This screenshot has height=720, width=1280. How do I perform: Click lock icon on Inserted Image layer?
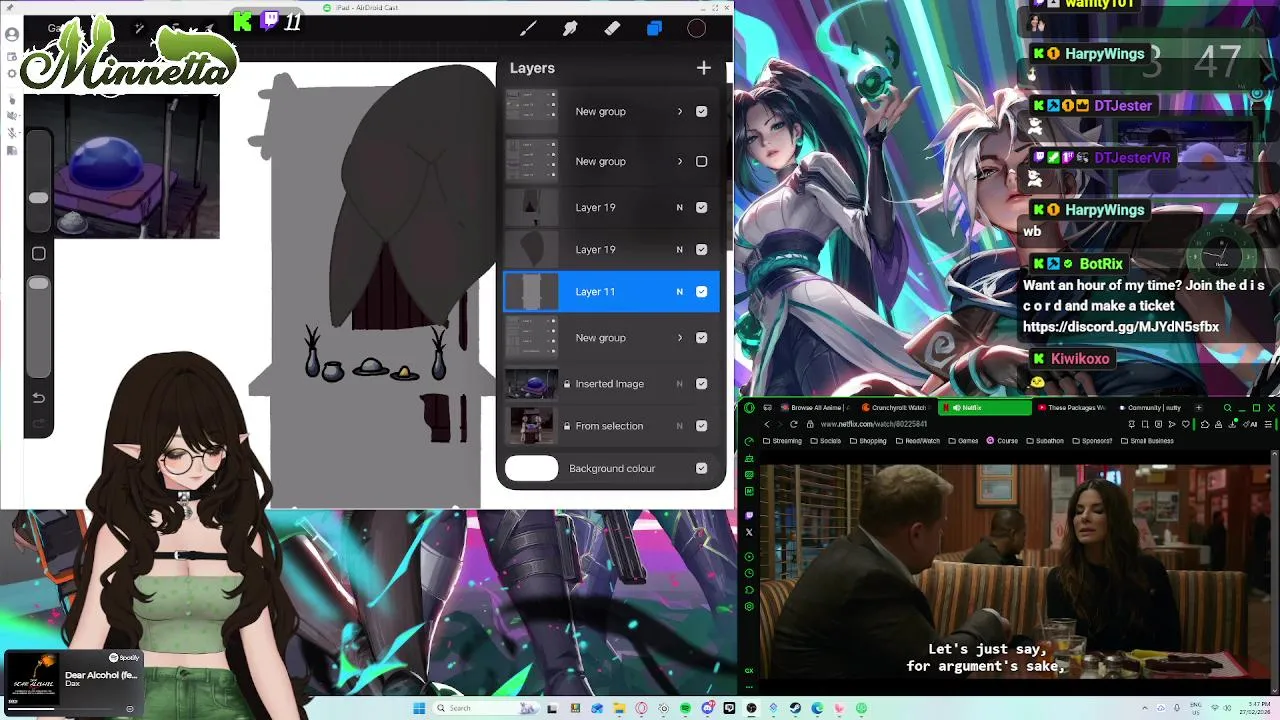[x=567, y=384]
